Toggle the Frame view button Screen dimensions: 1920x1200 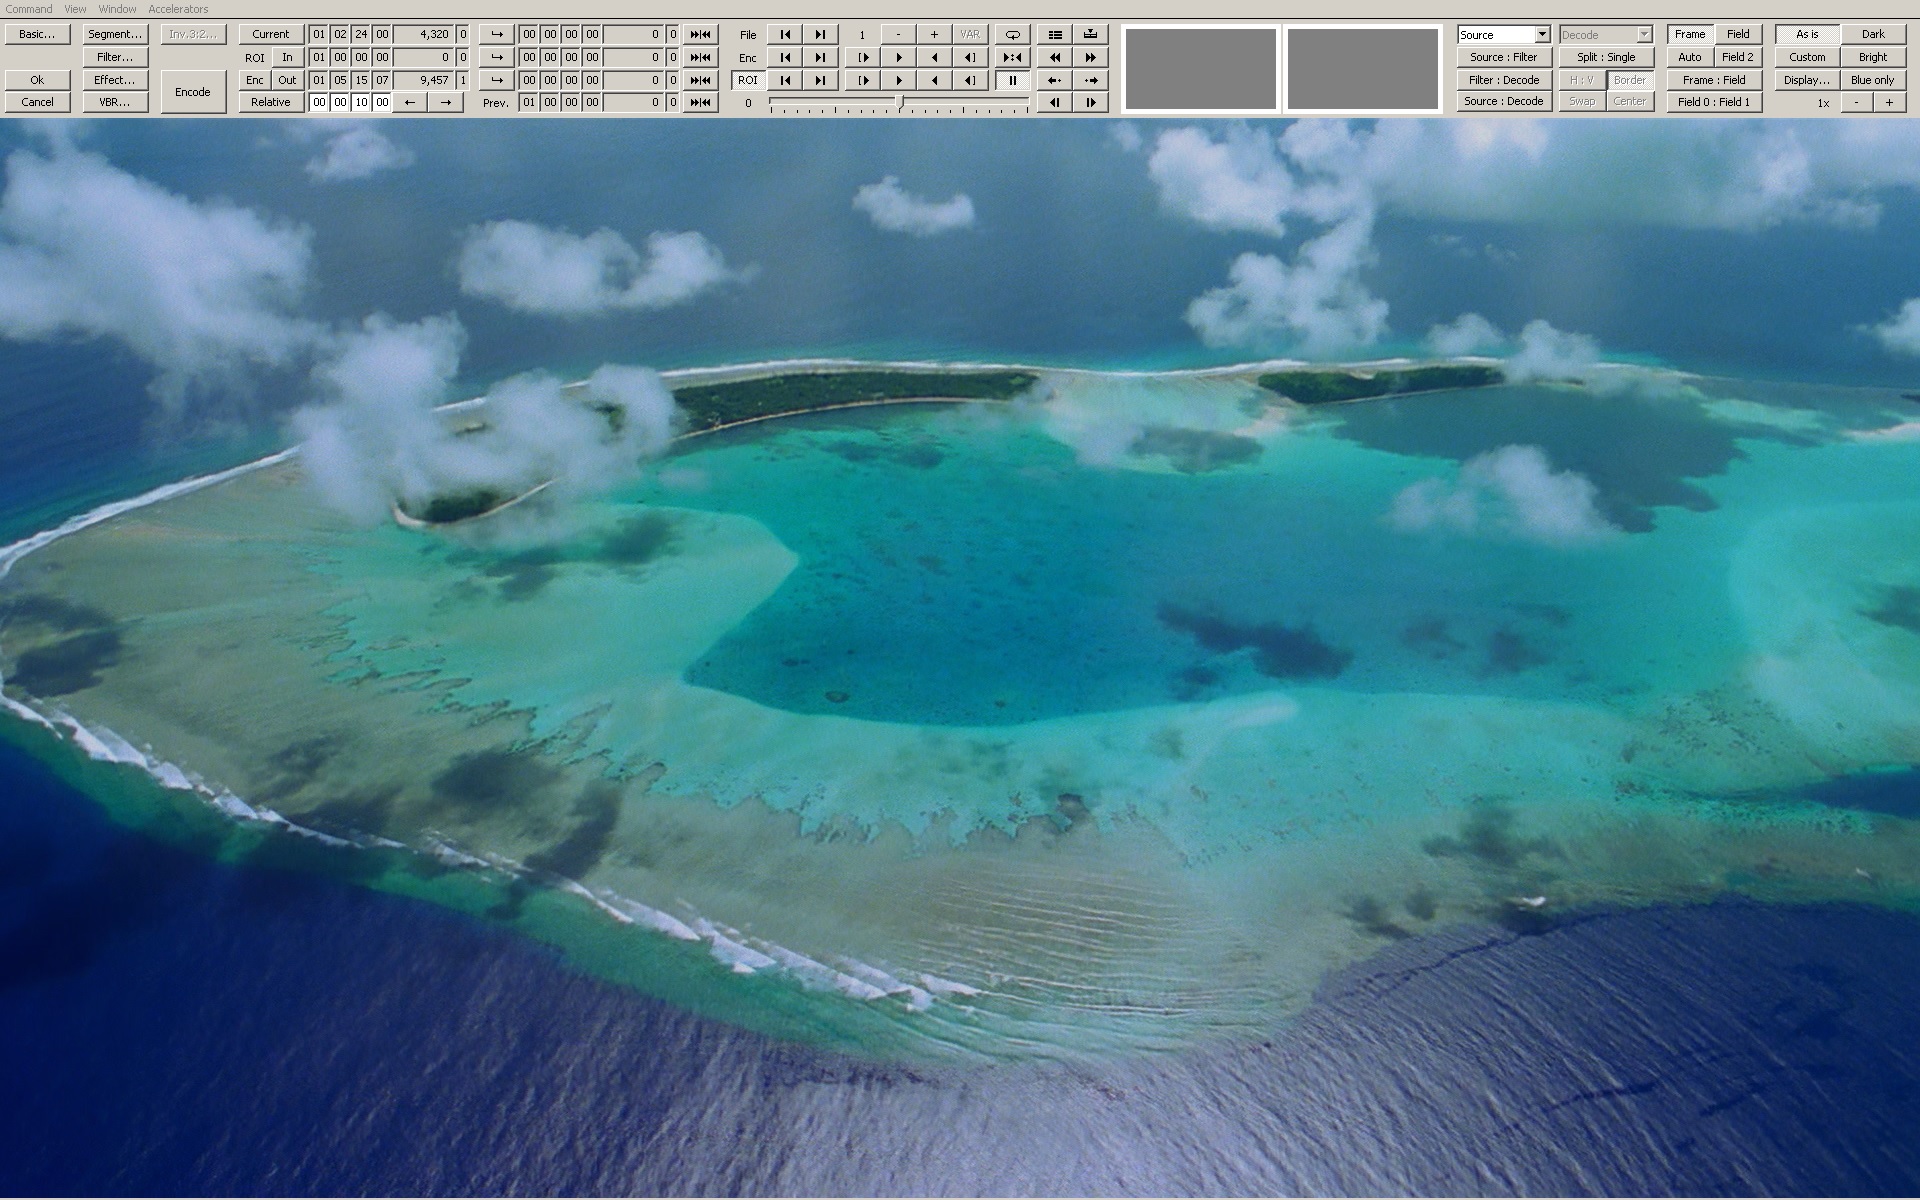pos(1689,34)
